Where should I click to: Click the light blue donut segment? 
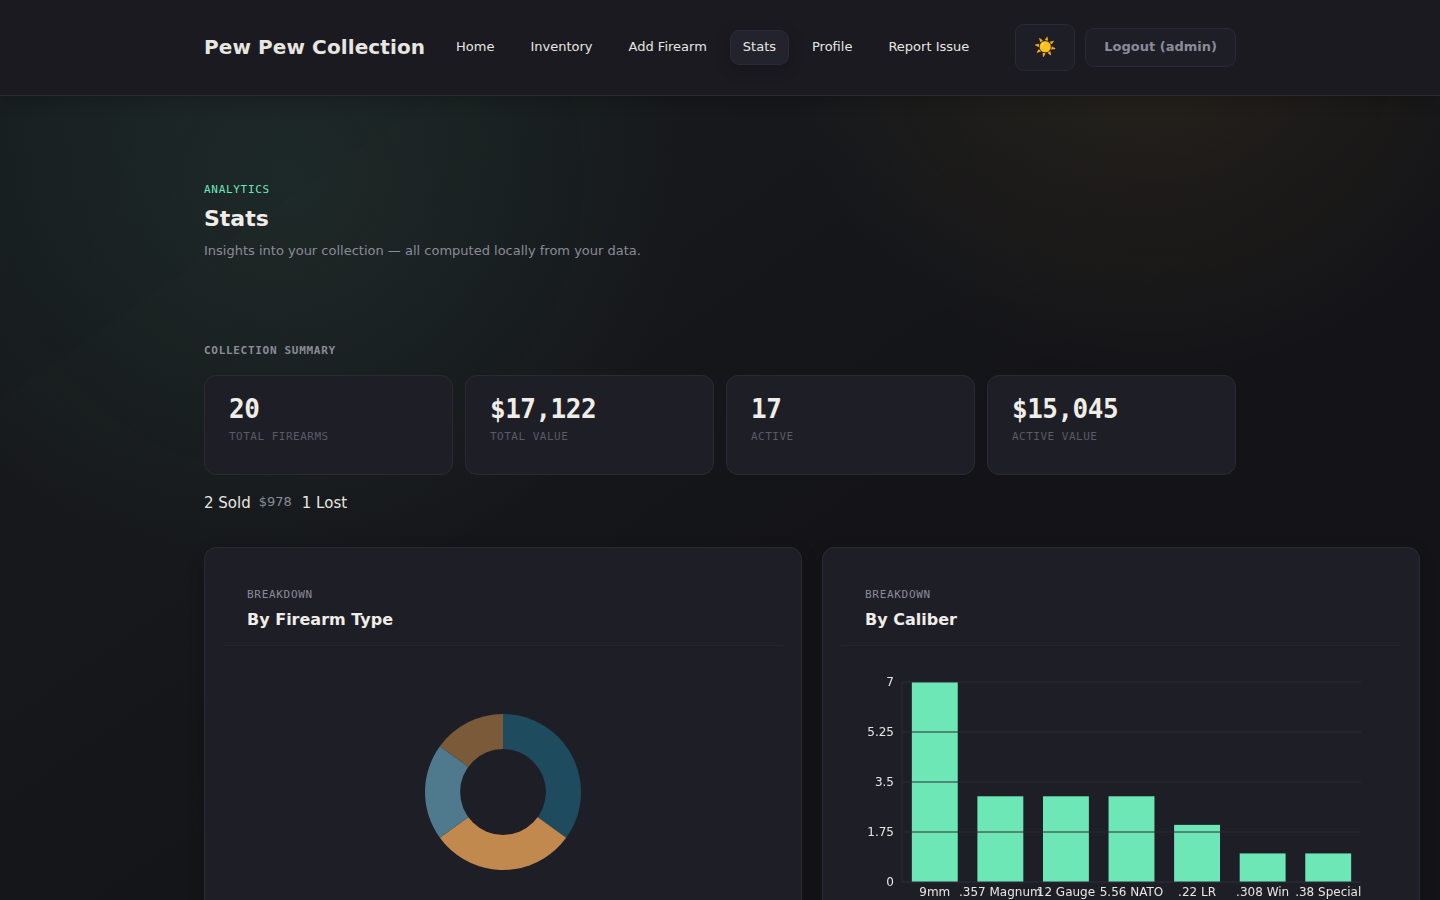(445, 792)
